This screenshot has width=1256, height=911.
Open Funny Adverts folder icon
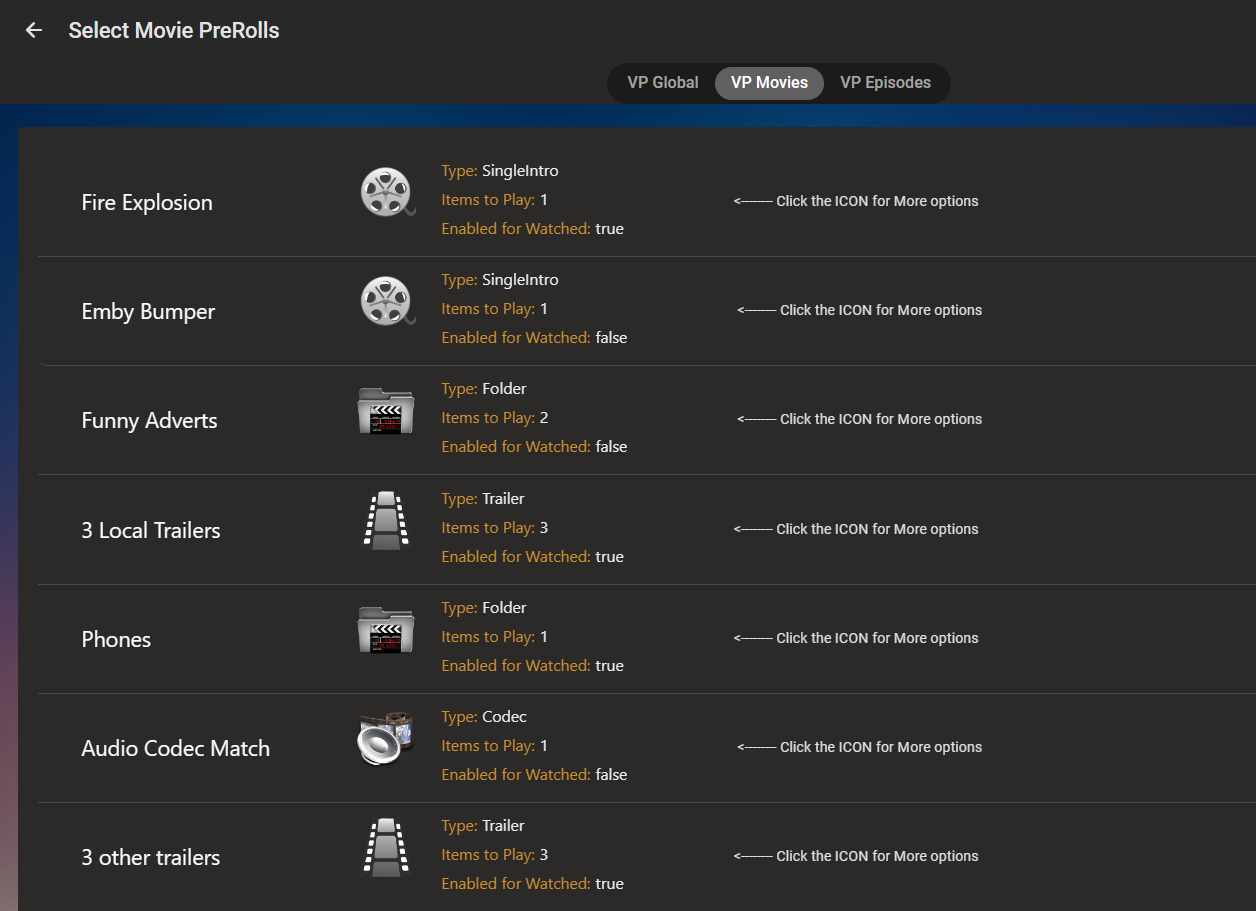click(x=386, y=410)
